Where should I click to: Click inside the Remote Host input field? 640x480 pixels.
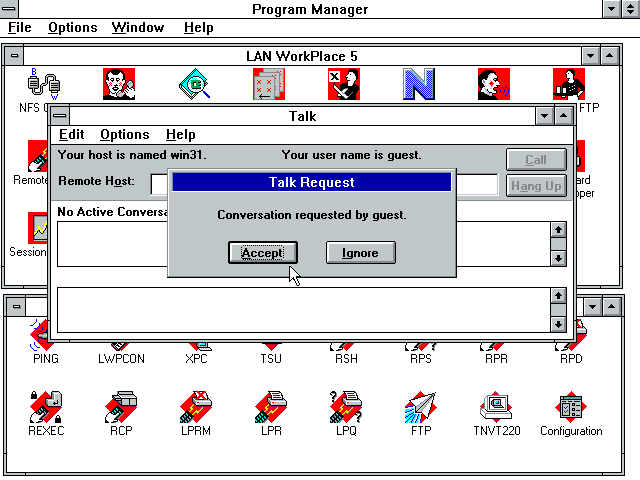point(324,184)
